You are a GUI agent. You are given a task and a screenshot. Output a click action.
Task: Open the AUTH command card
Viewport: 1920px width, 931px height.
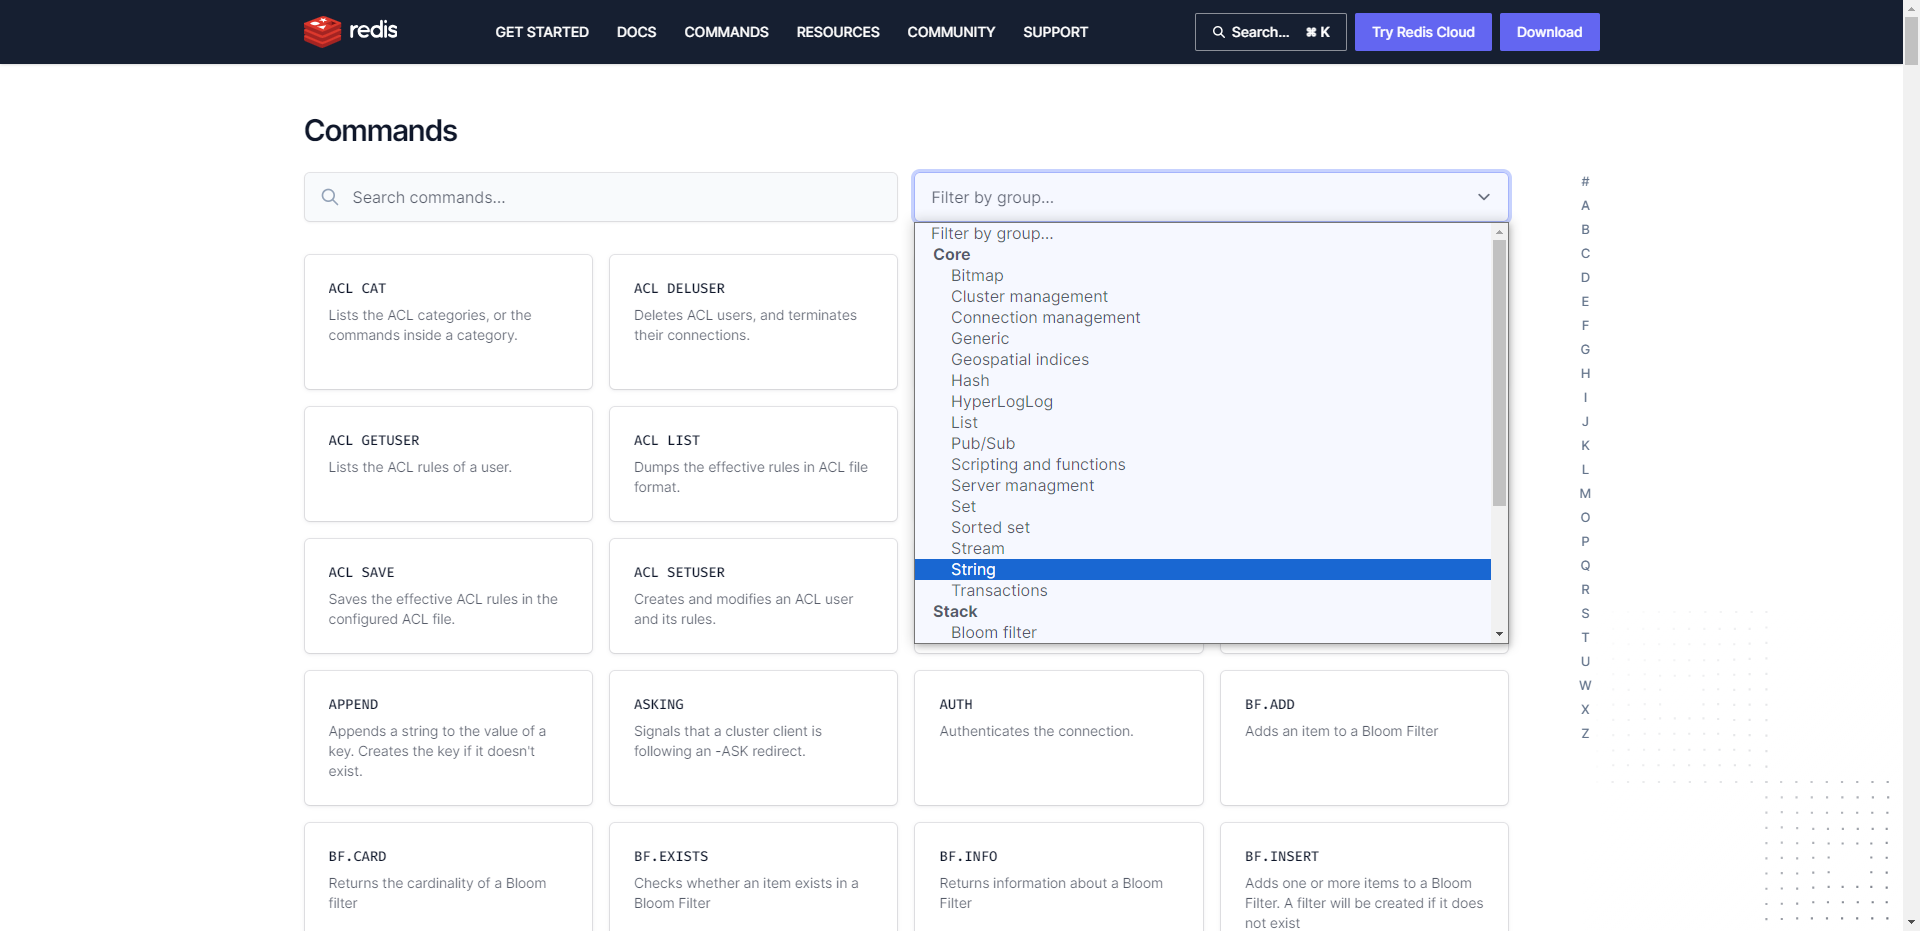[1058, 738]
